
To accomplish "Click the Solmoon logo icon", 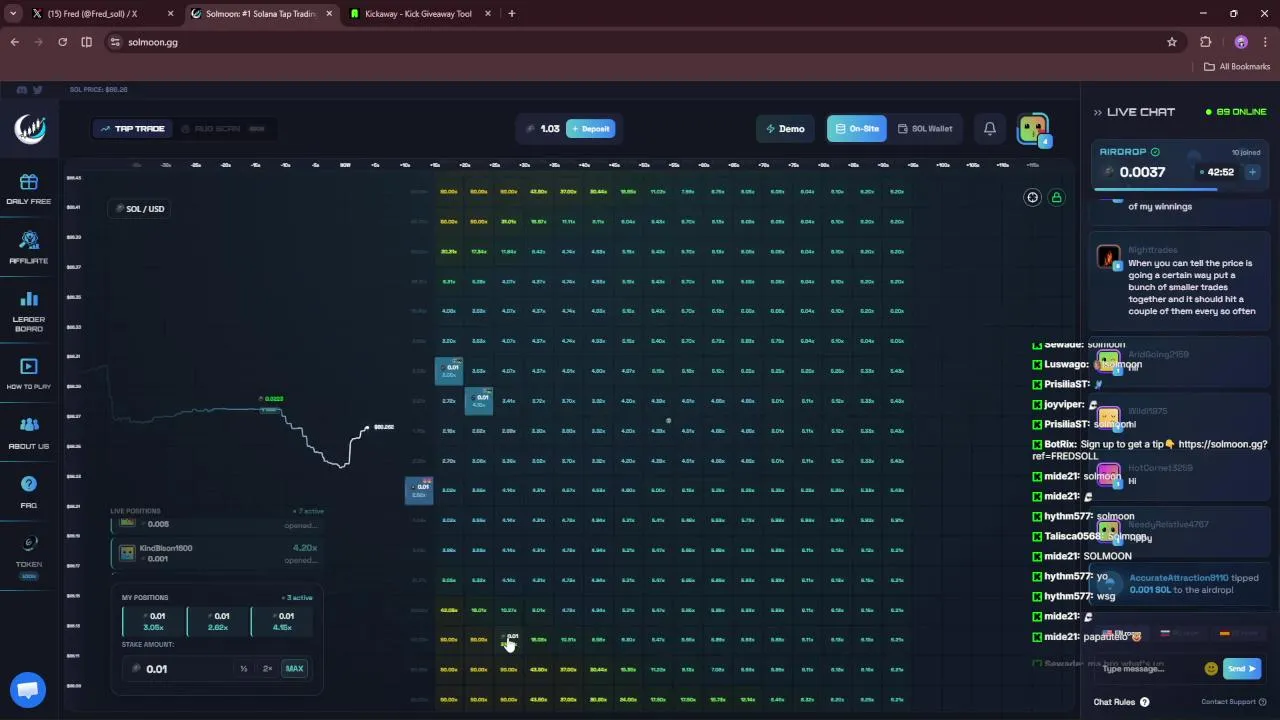I will pyautogui.click(x=30, y=129).
